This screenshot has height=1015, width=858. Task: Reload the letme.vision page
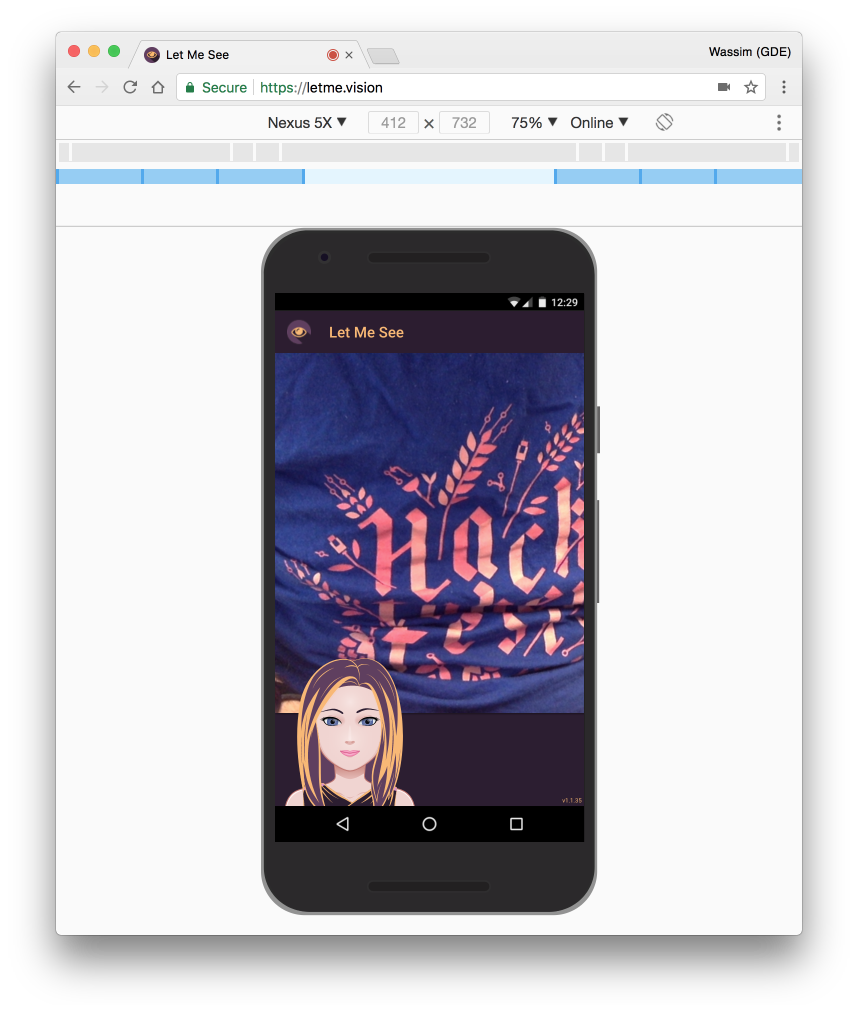[130, 87]
